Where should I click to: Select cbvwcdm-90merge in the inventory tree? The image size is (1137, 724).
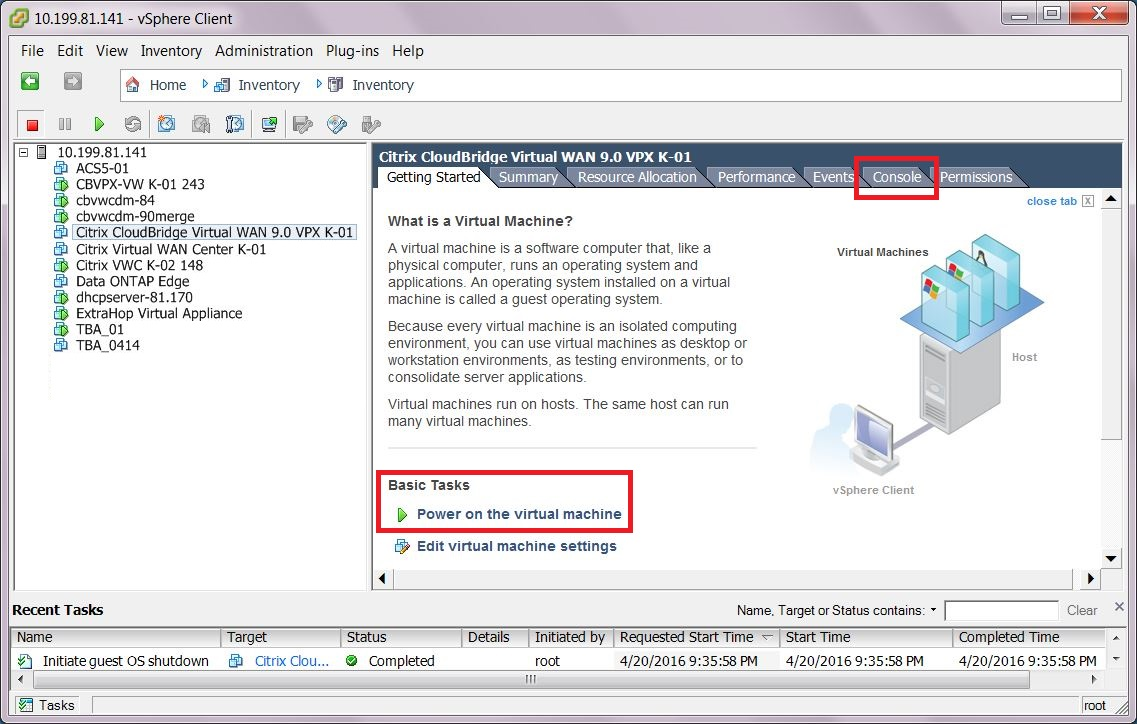[x=136, y=216]
